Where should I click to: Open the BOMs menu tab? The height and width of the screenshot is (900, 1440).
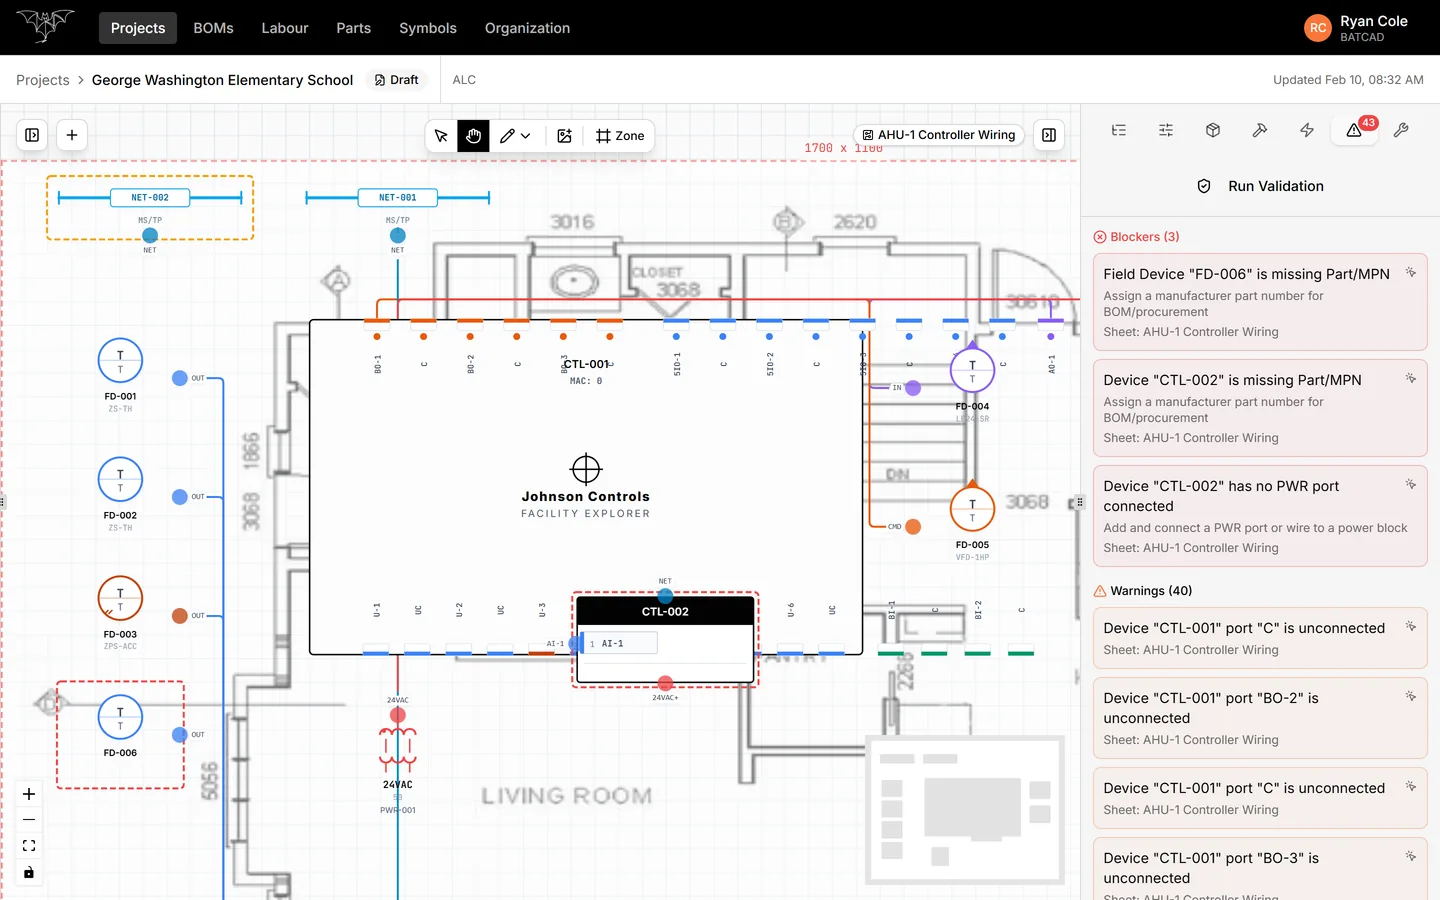coord(213,28)
